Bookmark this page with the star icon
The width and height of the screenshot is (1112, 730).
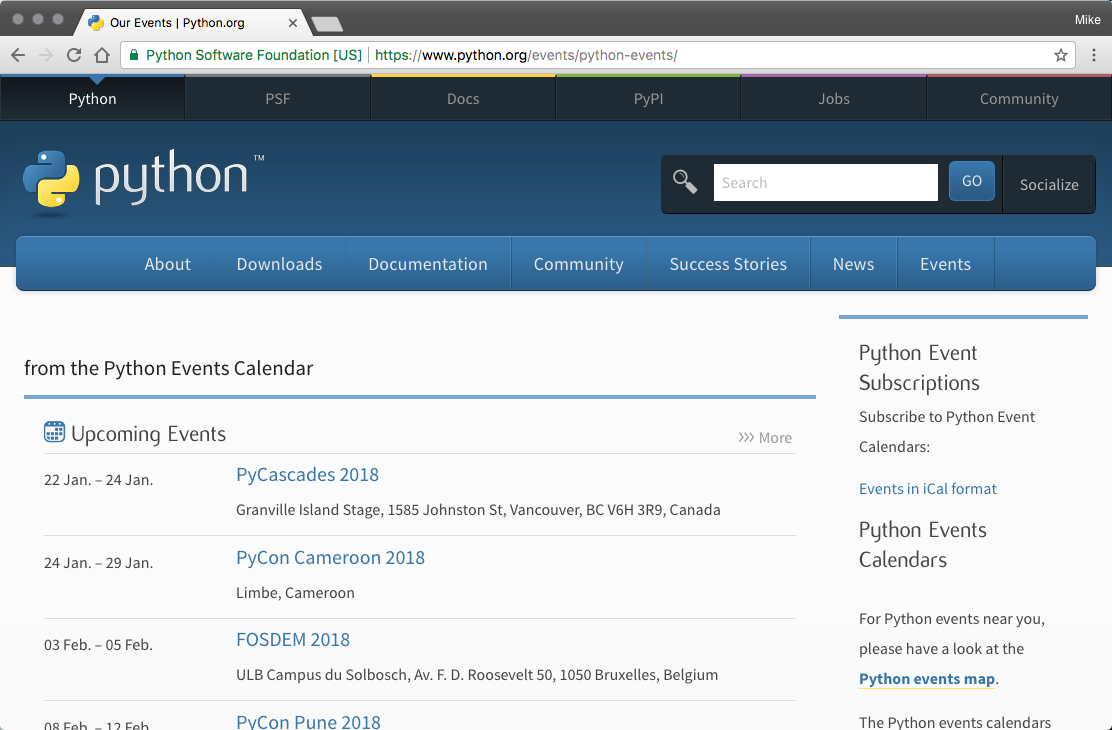[x=1061, y=56]
